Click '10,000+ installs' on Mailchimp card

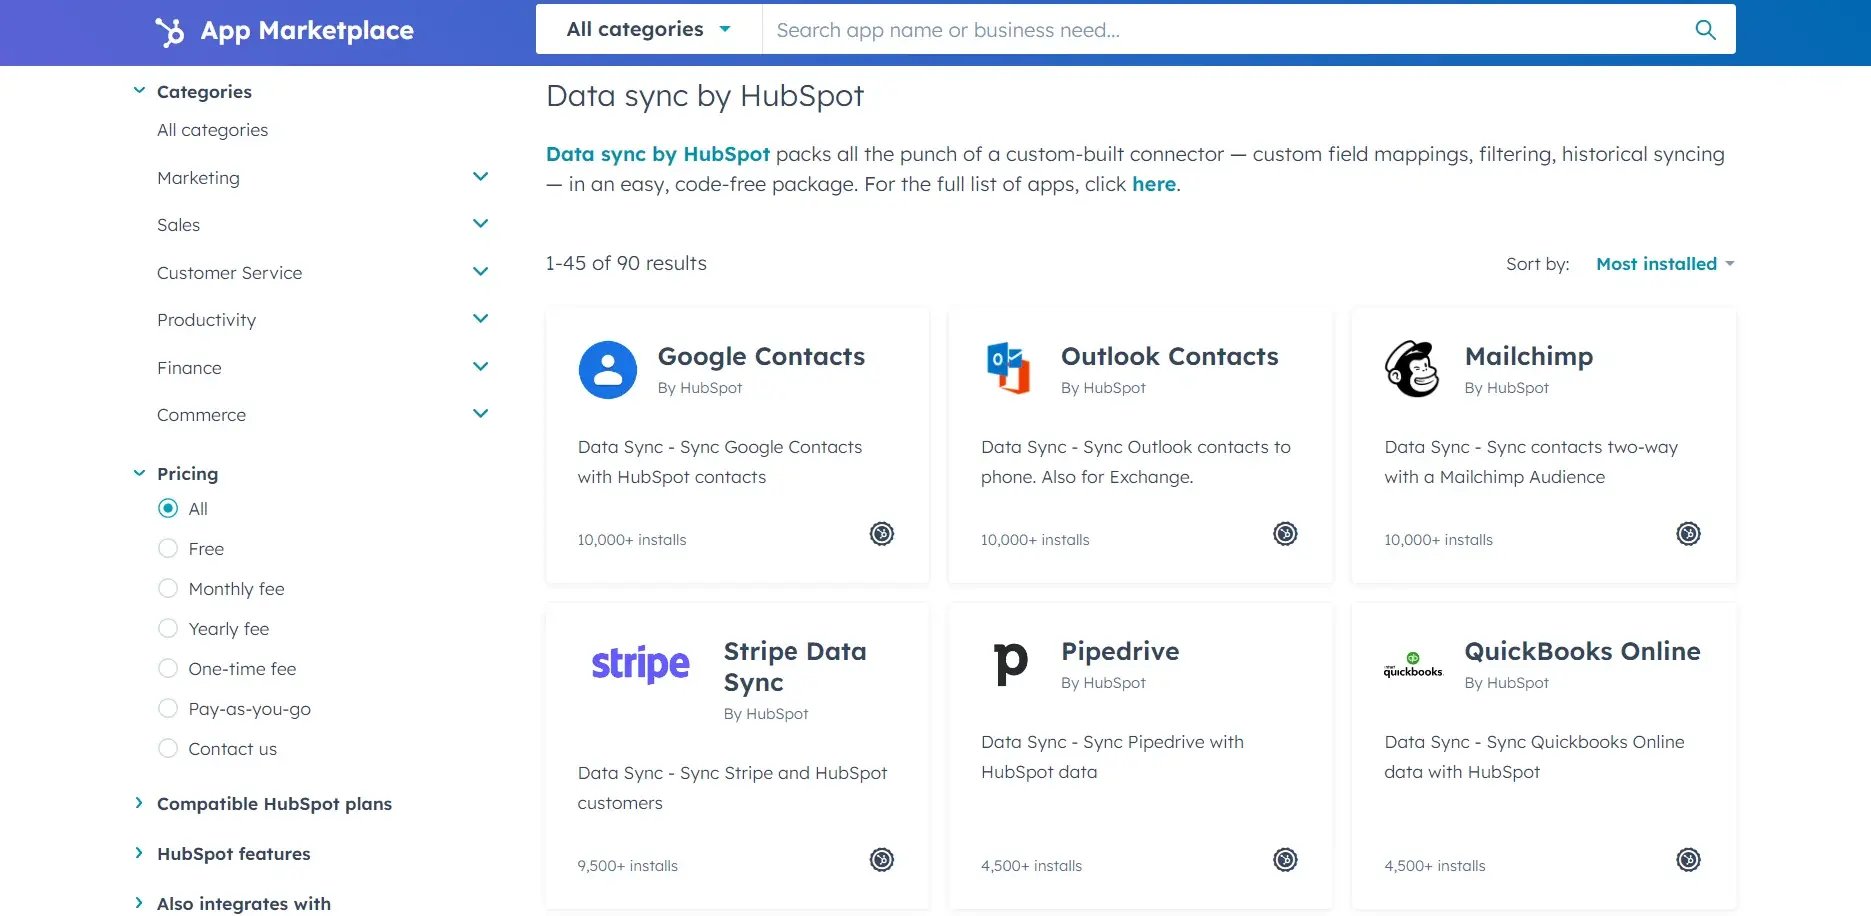[x=1438, y=540]
